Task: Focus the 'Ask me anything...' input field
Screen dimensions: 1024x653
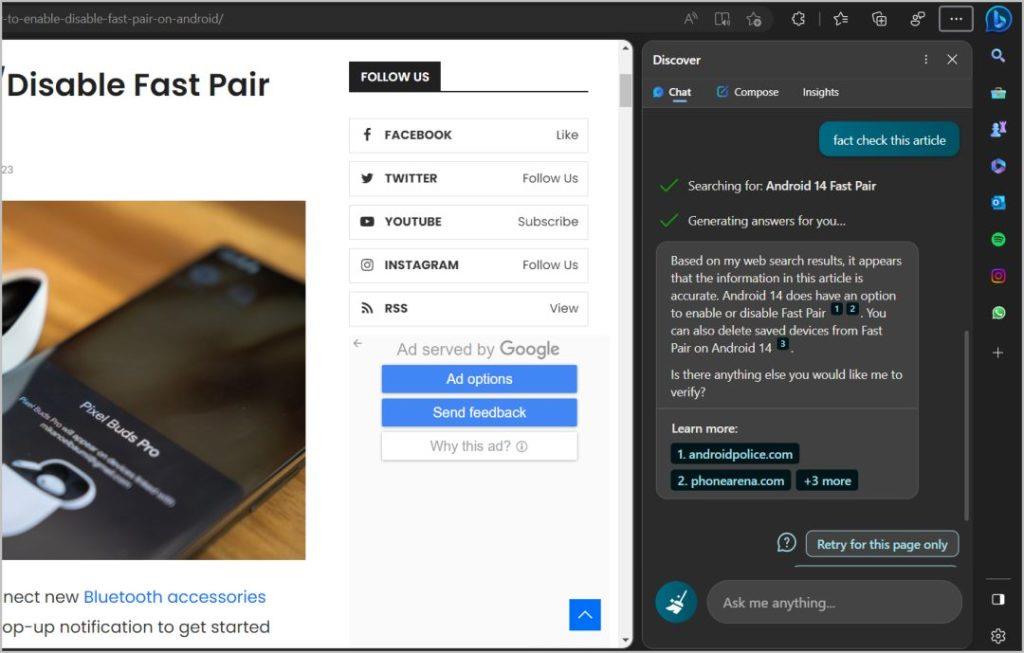Action: (x=834, y=602)
